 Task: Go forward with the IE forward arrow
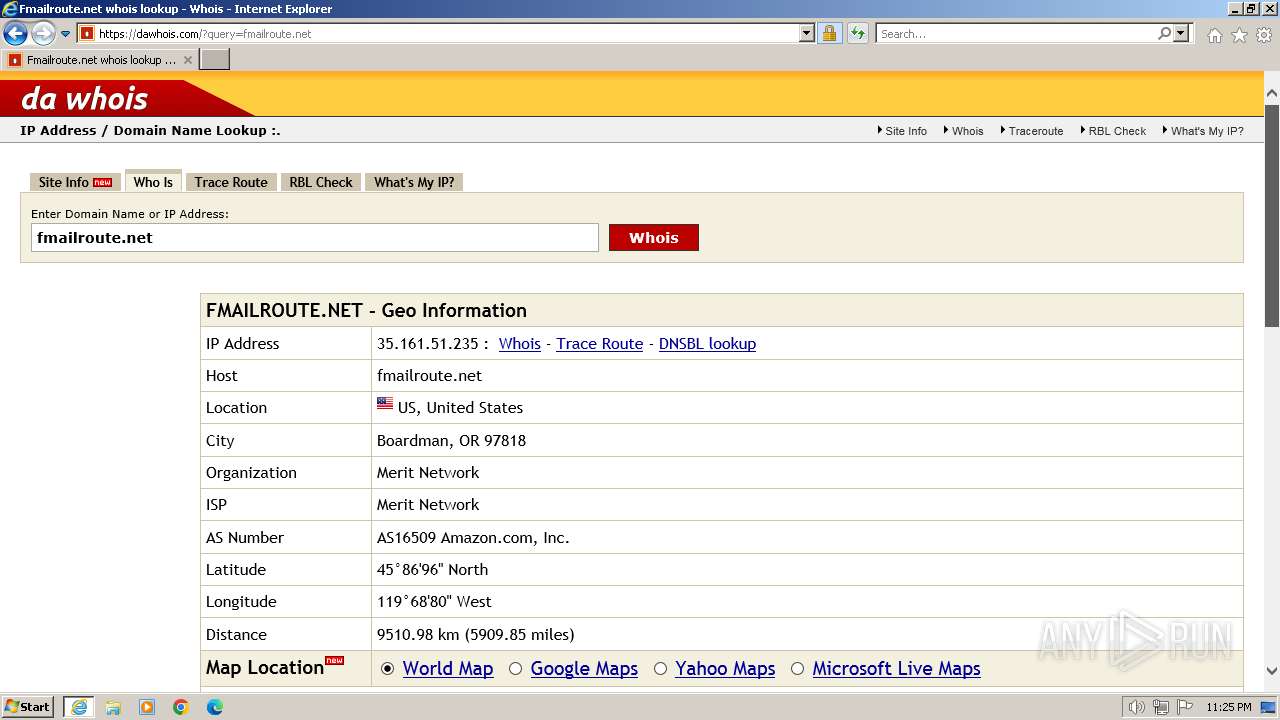click(x=43, y=33)
